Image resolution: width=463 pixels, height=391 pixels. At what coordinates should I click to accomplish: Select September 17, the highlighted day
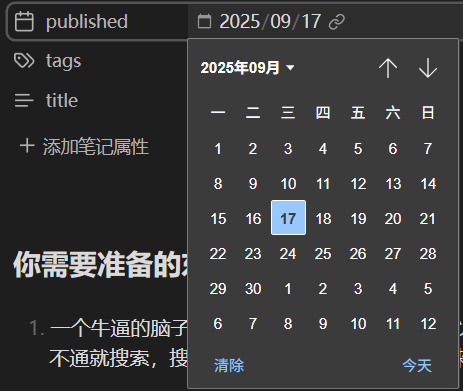[288, 218]
